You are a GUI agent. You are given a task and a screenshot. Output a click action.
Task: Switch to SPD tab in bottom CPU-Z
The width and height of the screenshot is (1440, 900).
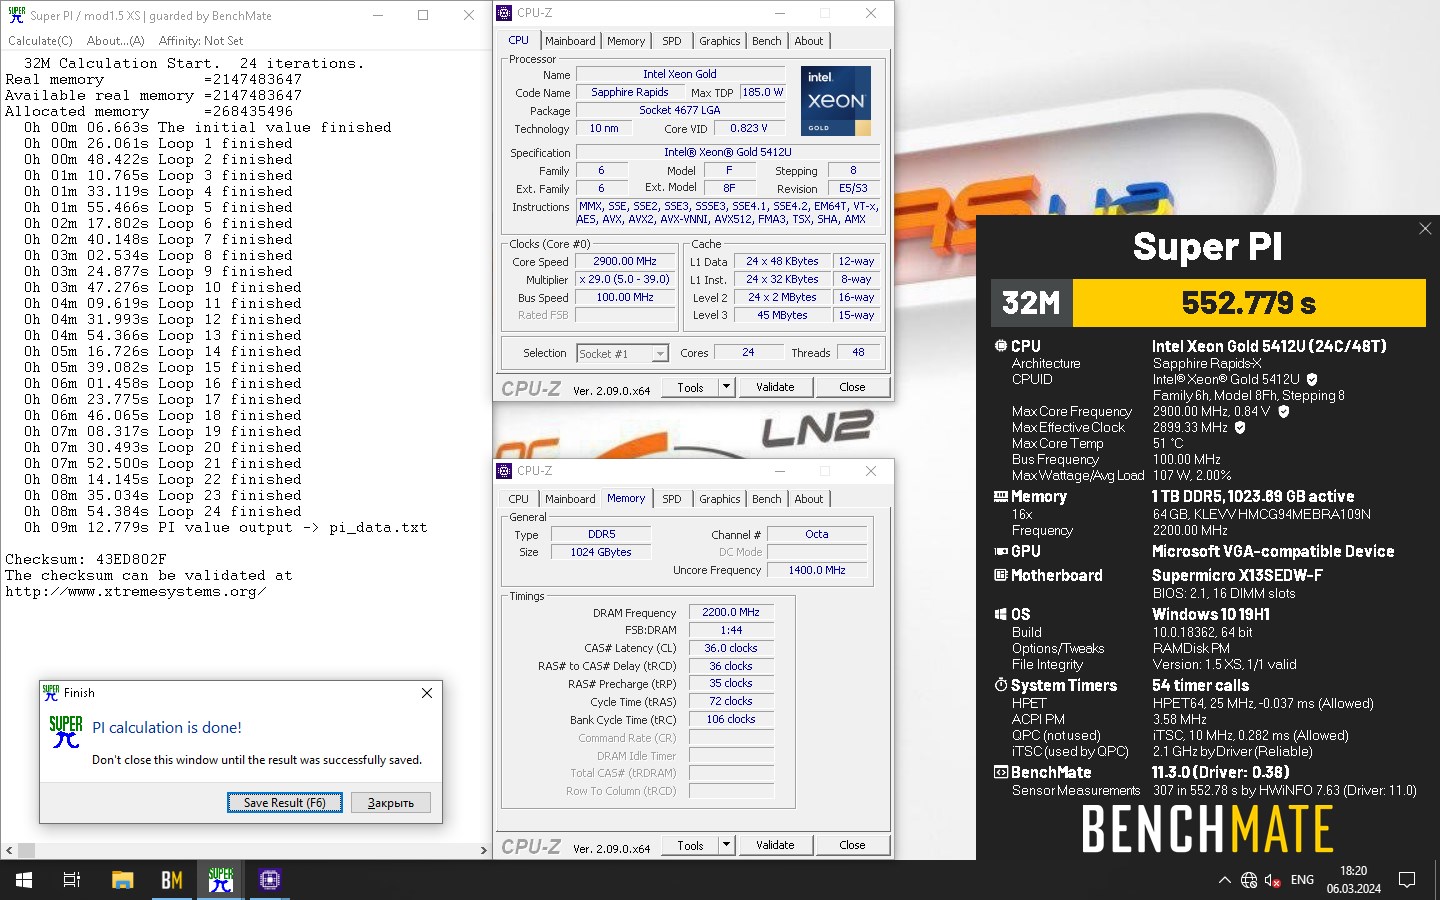(x=672, y=499)
